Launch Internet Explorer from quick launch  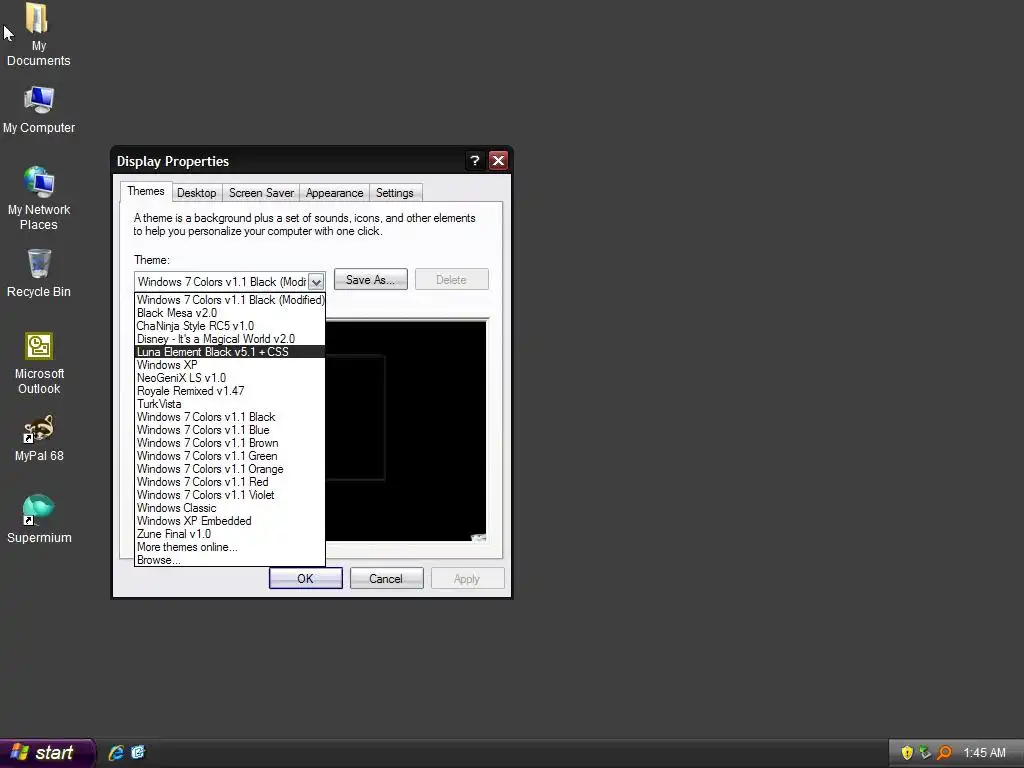point(116,752)
